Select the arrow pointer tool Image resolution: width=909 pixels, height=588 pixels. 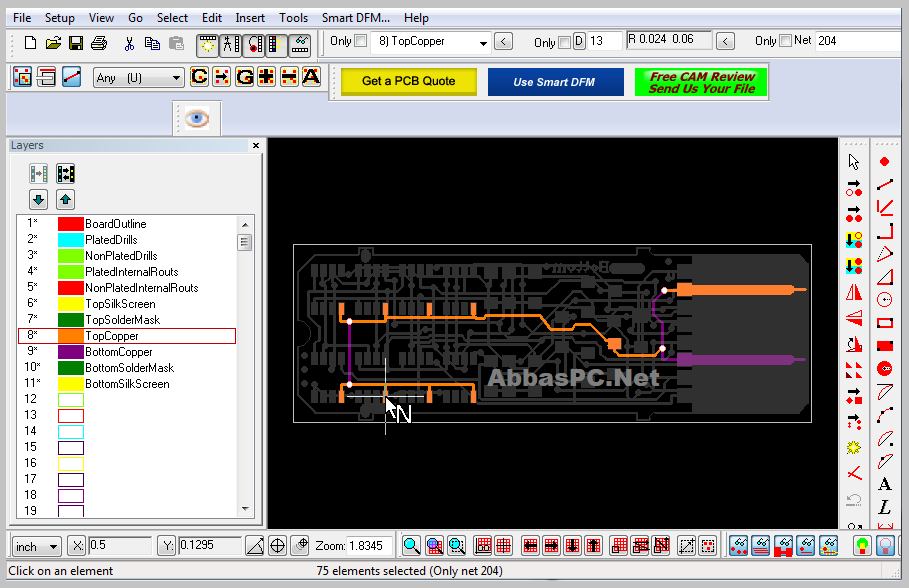(x=853, y=162)
